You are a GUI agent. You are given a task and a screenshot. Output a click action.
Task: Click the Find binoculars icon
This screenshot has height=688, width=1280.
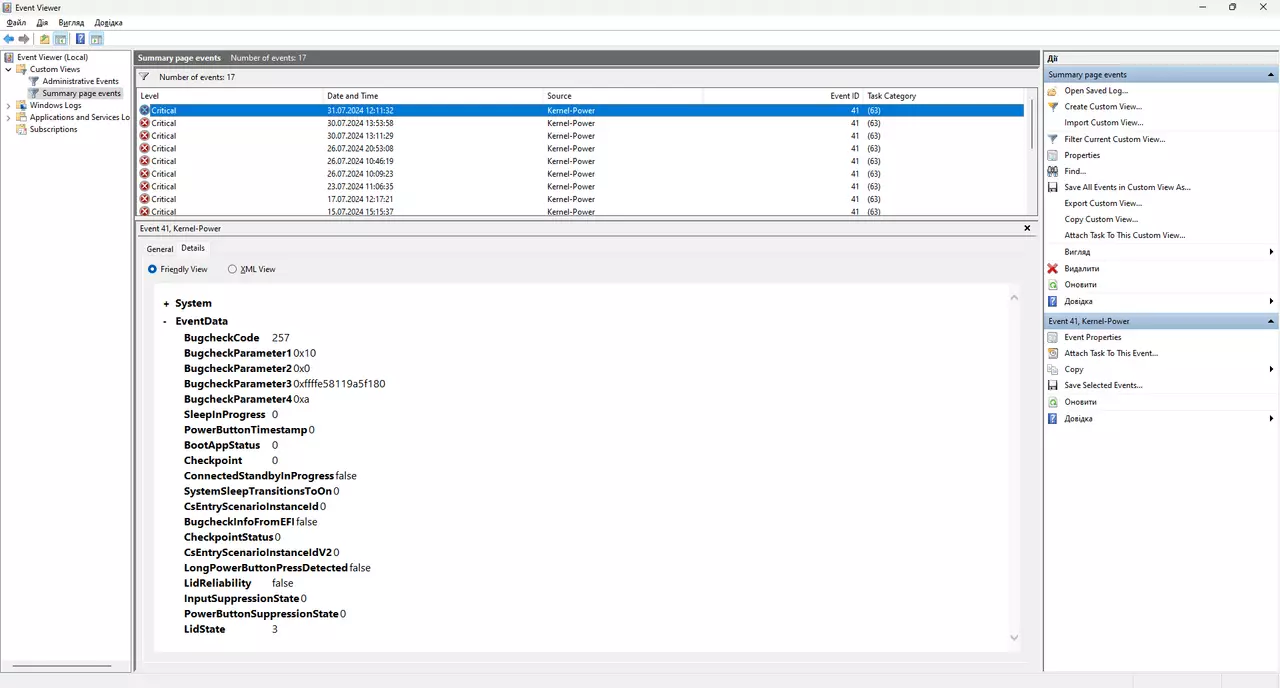[x=1052, y=171]
